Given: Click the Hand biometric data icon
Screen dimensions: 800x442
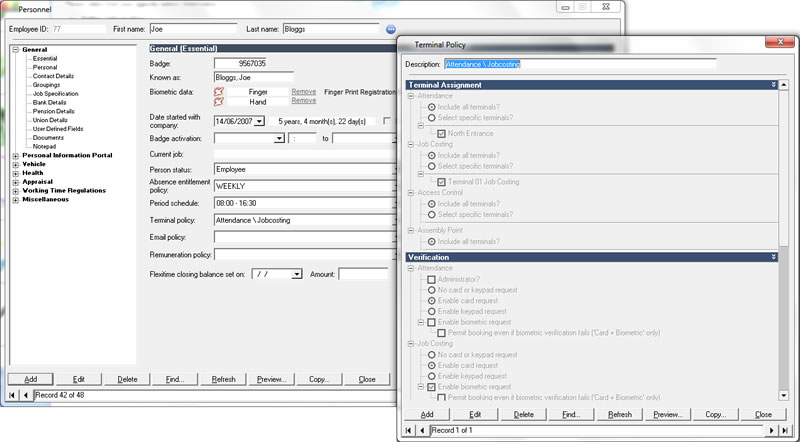Looking at the screenshot, I should coord(220,102).
